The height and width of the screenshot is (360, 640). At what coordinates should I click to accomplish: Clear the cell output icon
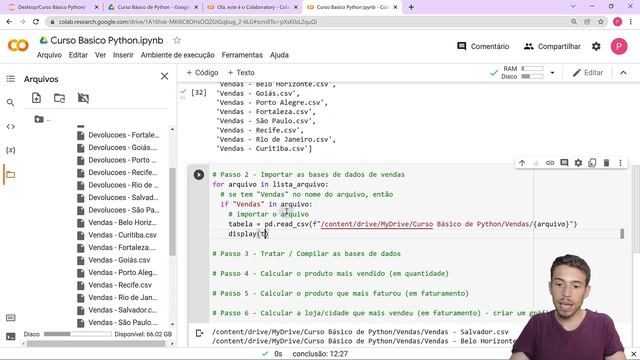pos(200,333)
